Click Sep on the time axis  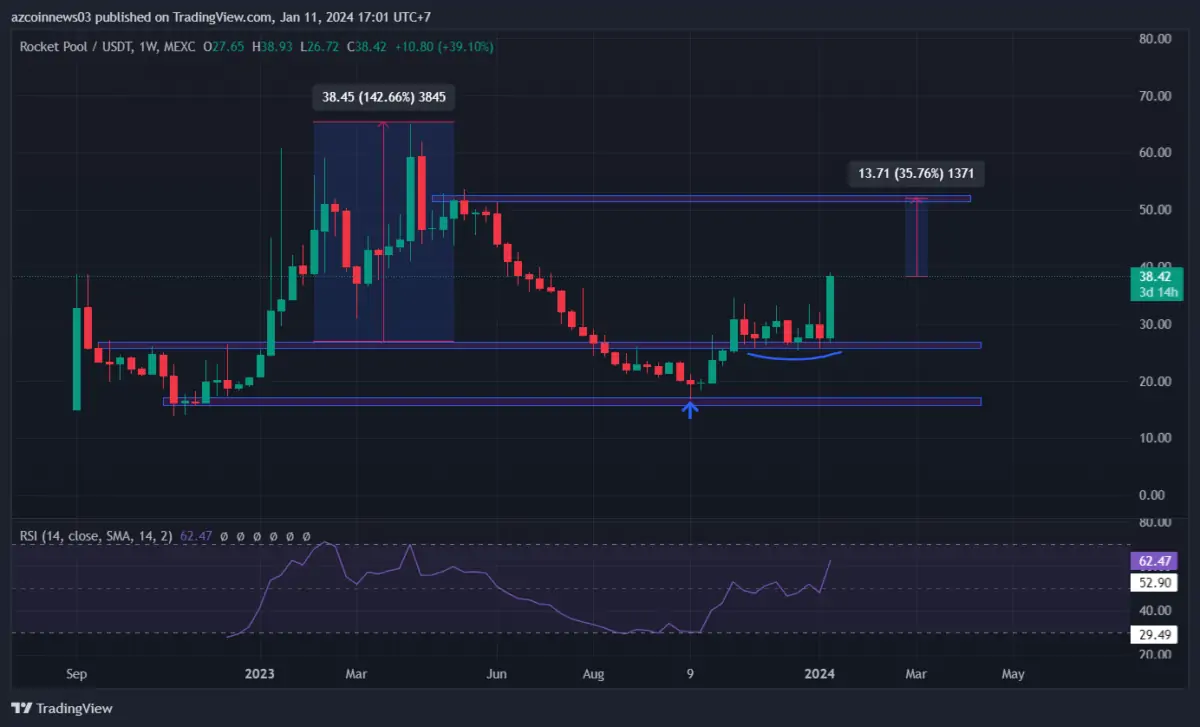coord(77,674)
